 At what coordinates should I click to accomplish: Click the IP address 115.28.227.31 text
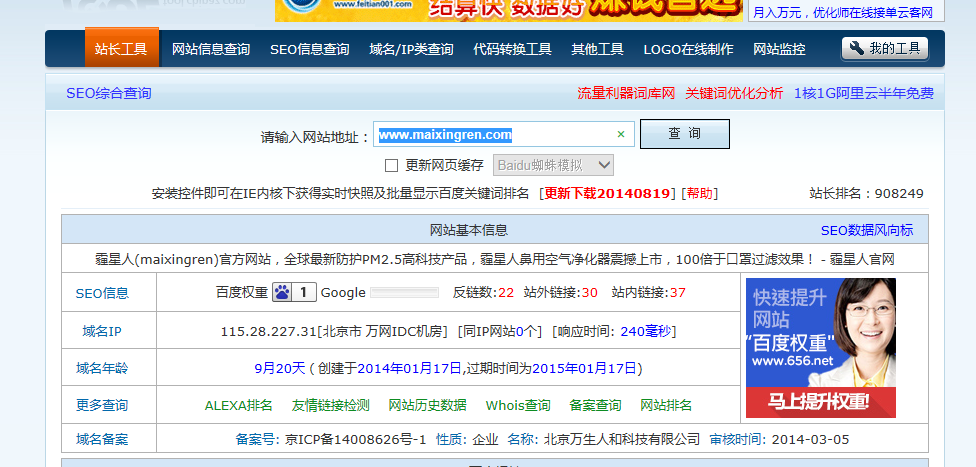(268, 331)
